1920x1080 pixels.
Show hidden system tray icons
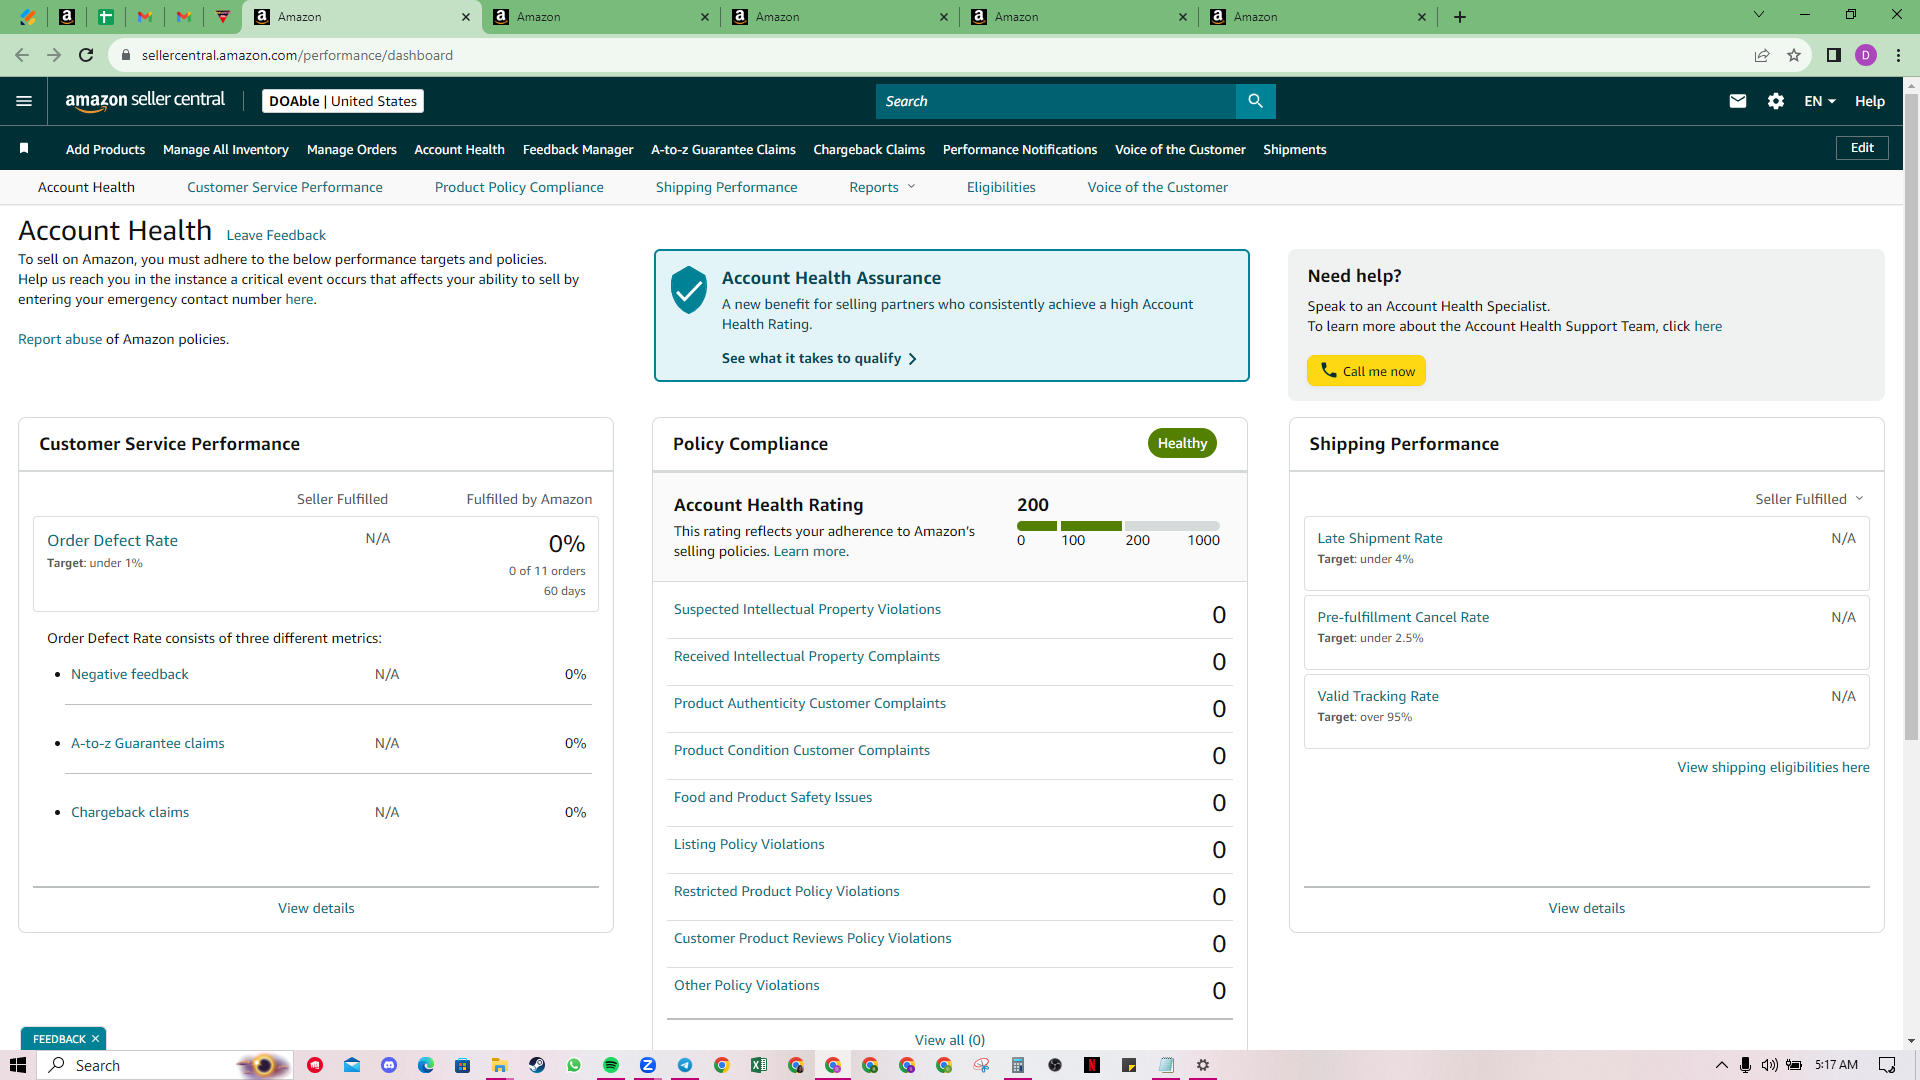tap(1721, 1065)
